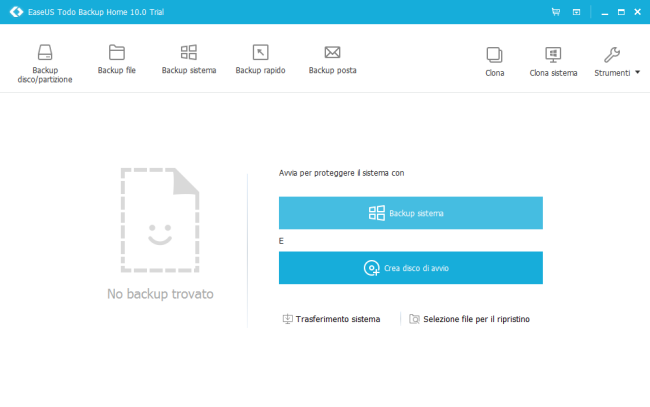Click the title bar menu box icon
Viewport: 650px width, 407px height.
[576, 12]
